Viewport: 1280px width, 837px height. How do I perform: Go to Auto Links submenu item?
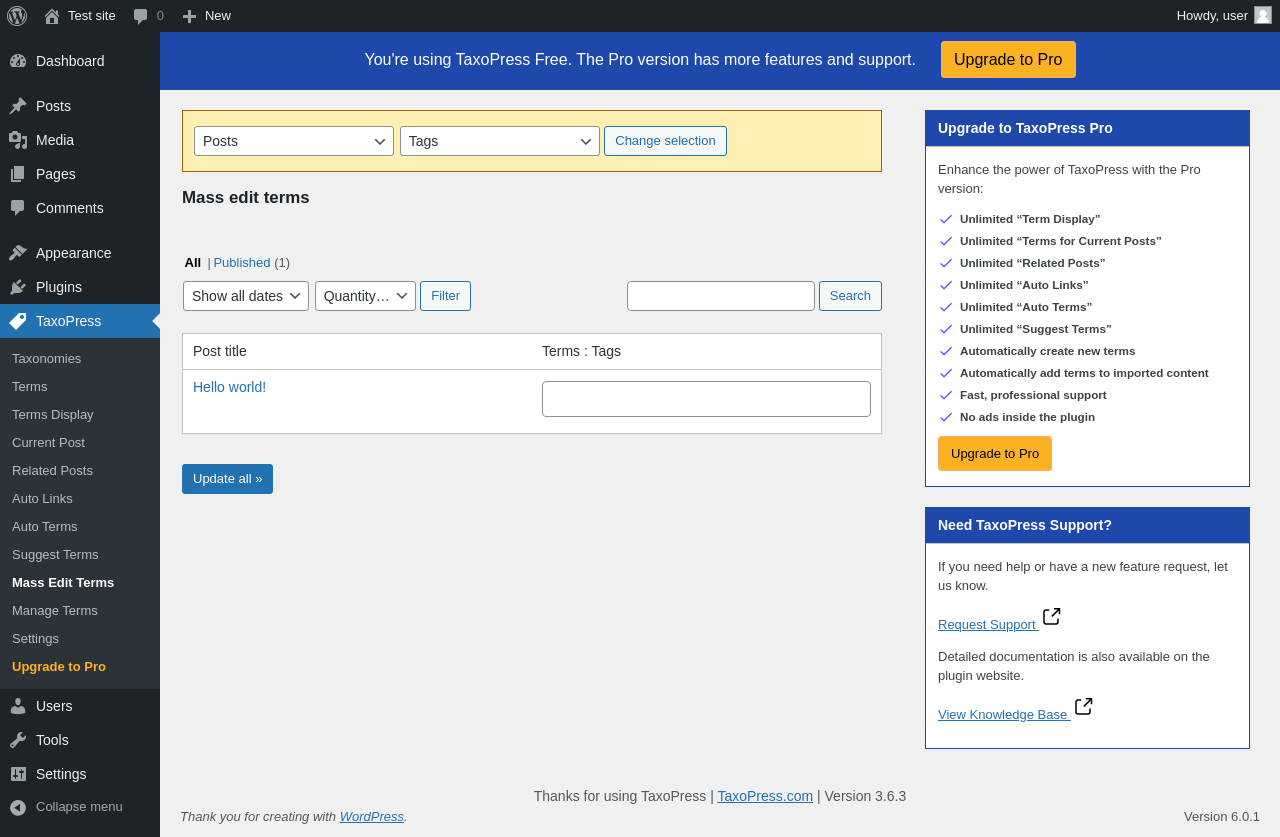(42, 498)
